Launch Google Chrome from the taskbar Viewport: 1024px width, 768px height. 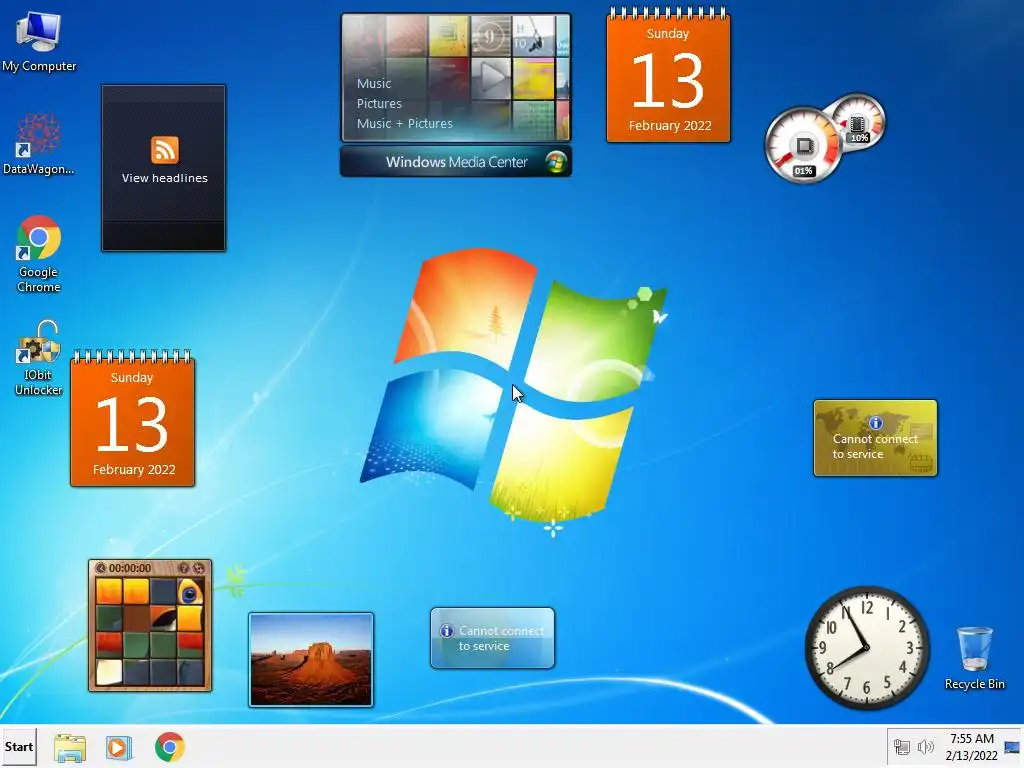170,747
